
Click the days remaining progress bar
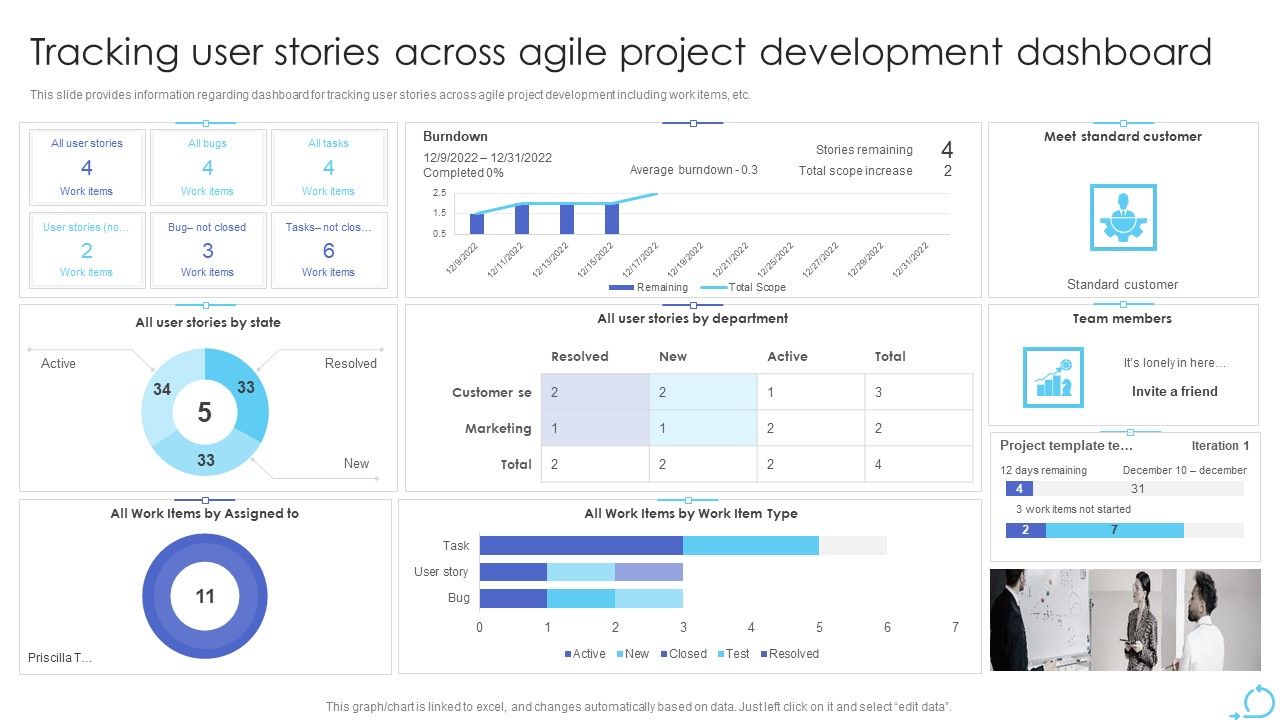point(1124,489)
